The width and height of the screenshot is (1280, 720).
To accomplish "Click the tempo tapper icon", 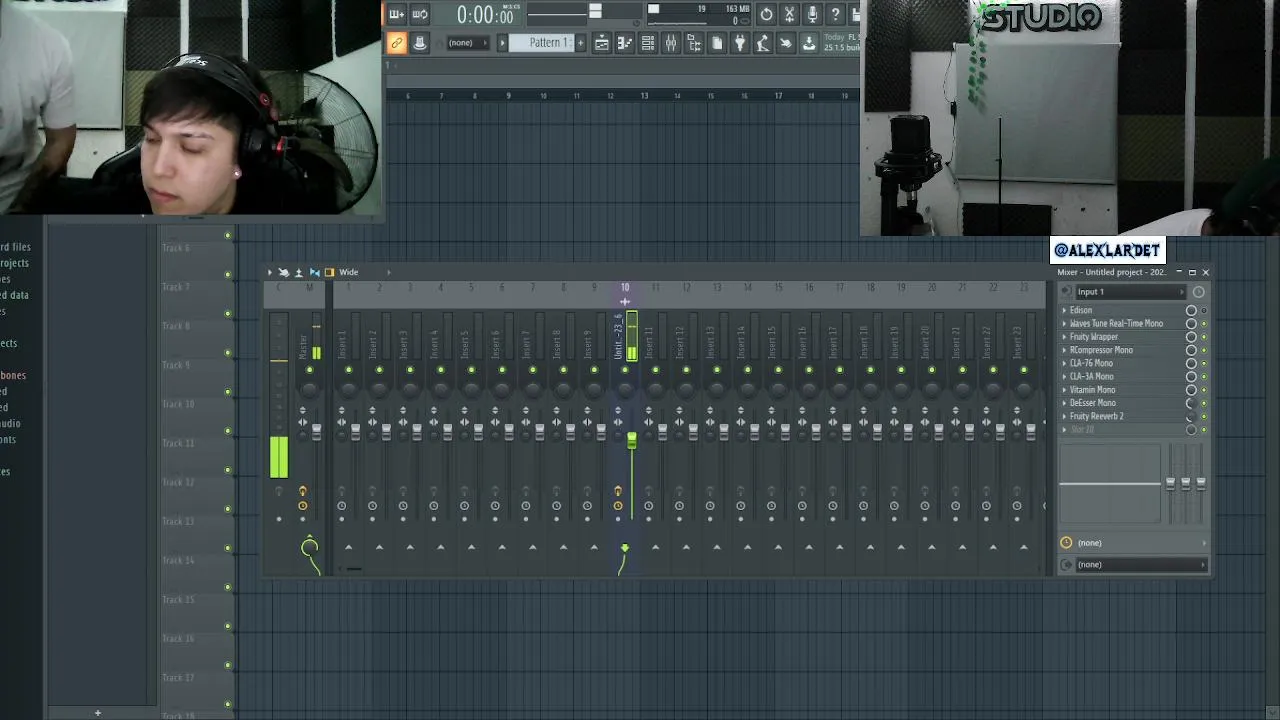I will 763,43.
